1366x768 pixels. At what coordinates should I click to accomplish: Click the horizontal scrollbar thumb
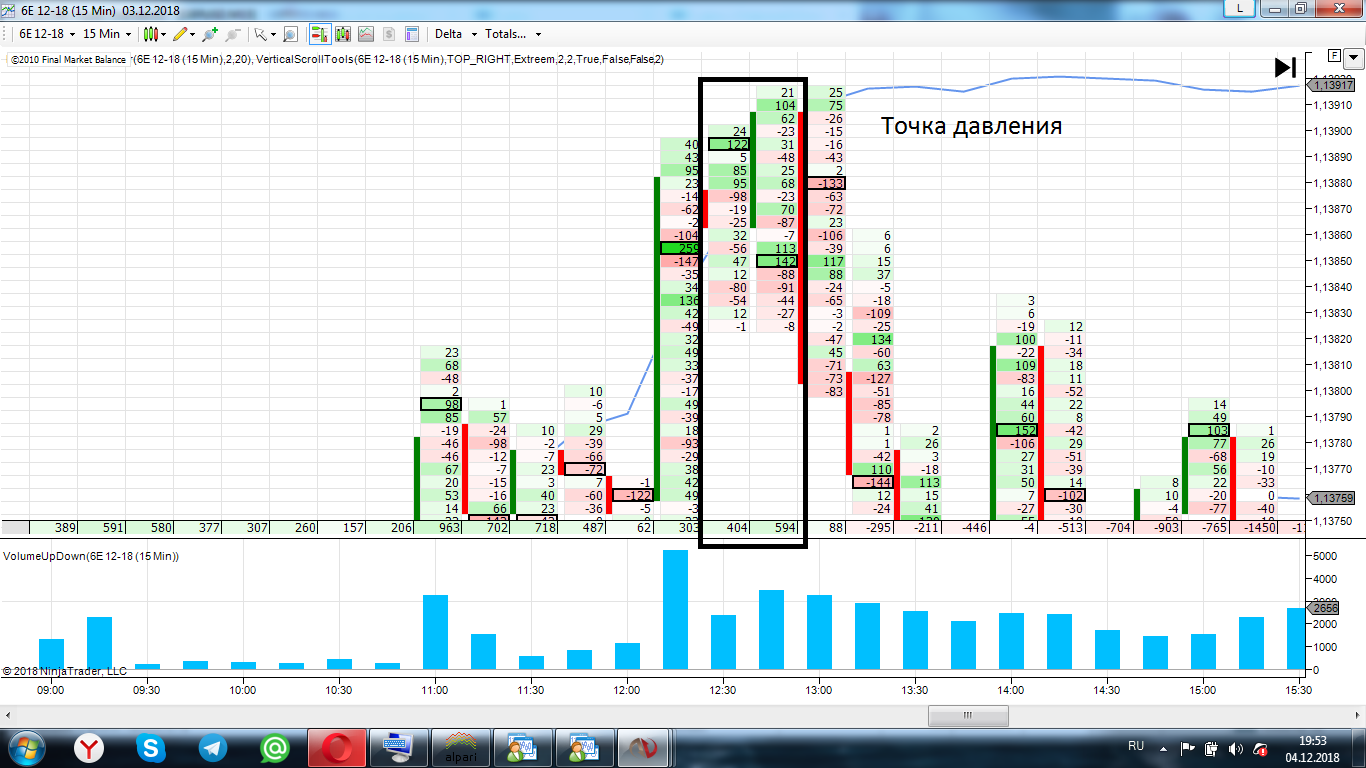966,716
